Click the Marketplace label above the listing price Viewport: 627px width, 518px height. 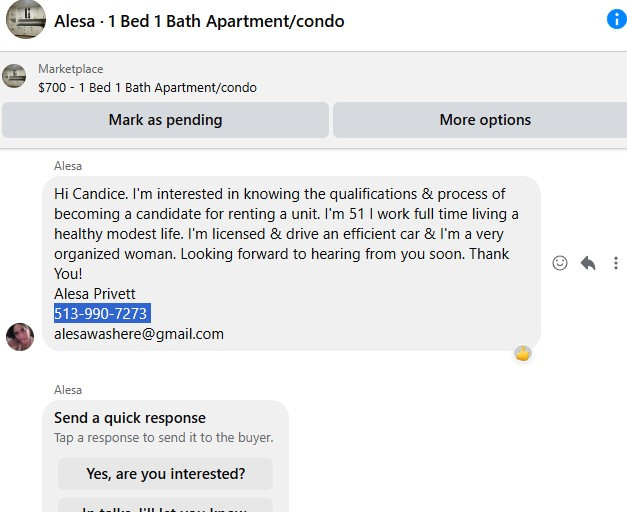click(70, 69)
